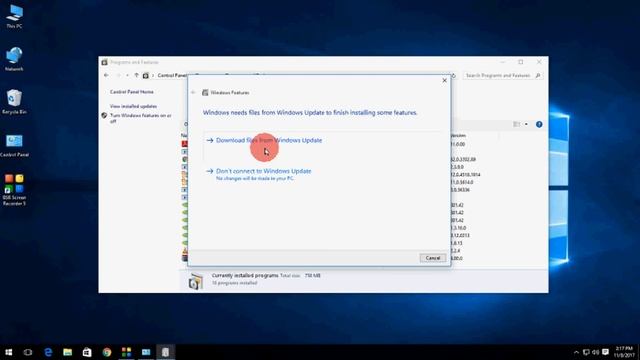Screen dimensions: 640x360
Task: Close the Windows Features dialog
Action: tap(444, 80)
